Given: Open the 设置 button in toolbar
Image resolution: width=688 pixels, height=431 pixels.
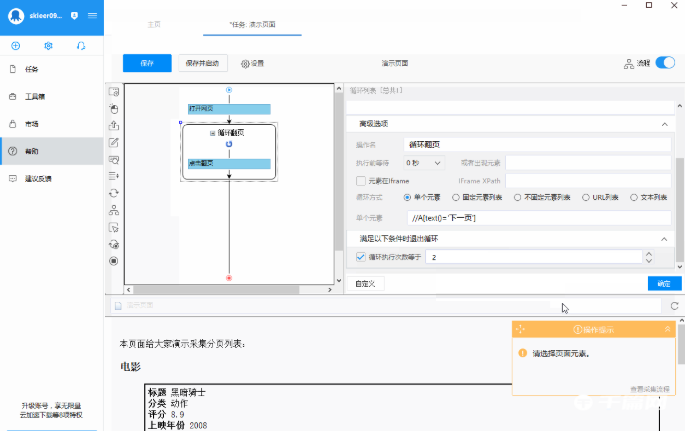Looking at the screenshot, I should point(252,64).
